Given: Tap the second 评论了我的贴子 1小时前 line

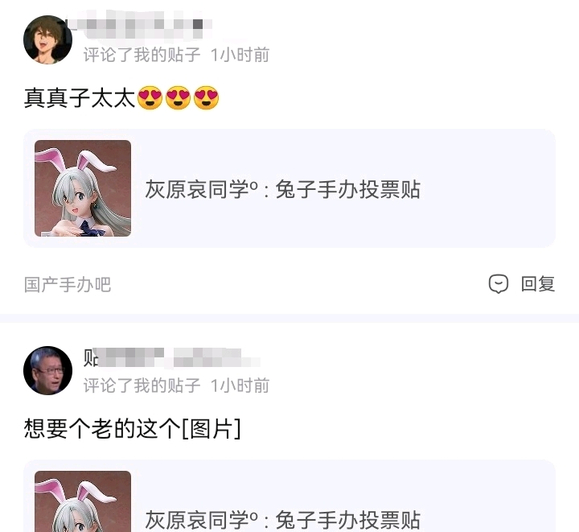Looking at the screenshot, I should 176,386.
